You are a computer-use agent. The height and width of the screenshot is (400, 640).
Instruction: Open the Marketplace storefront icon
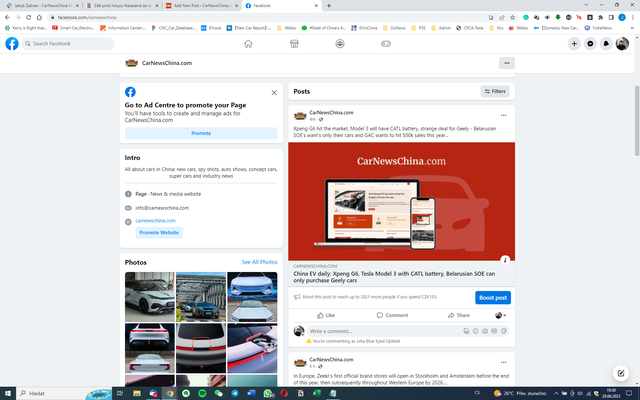(294, 44)
